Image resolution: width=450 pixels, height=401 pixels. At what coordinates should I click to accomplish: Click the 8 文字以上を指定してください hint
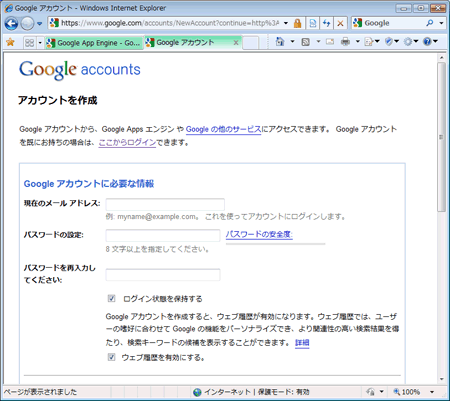click(157, 249)
